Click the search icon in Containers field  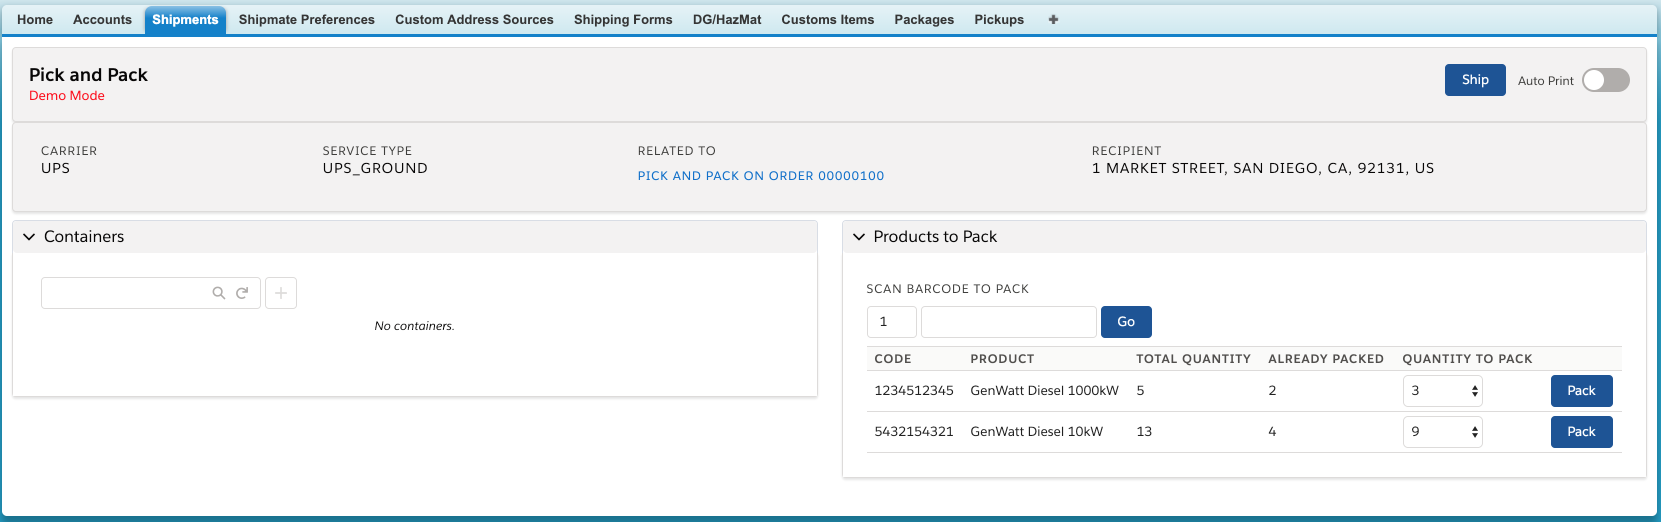pos(218,293)
